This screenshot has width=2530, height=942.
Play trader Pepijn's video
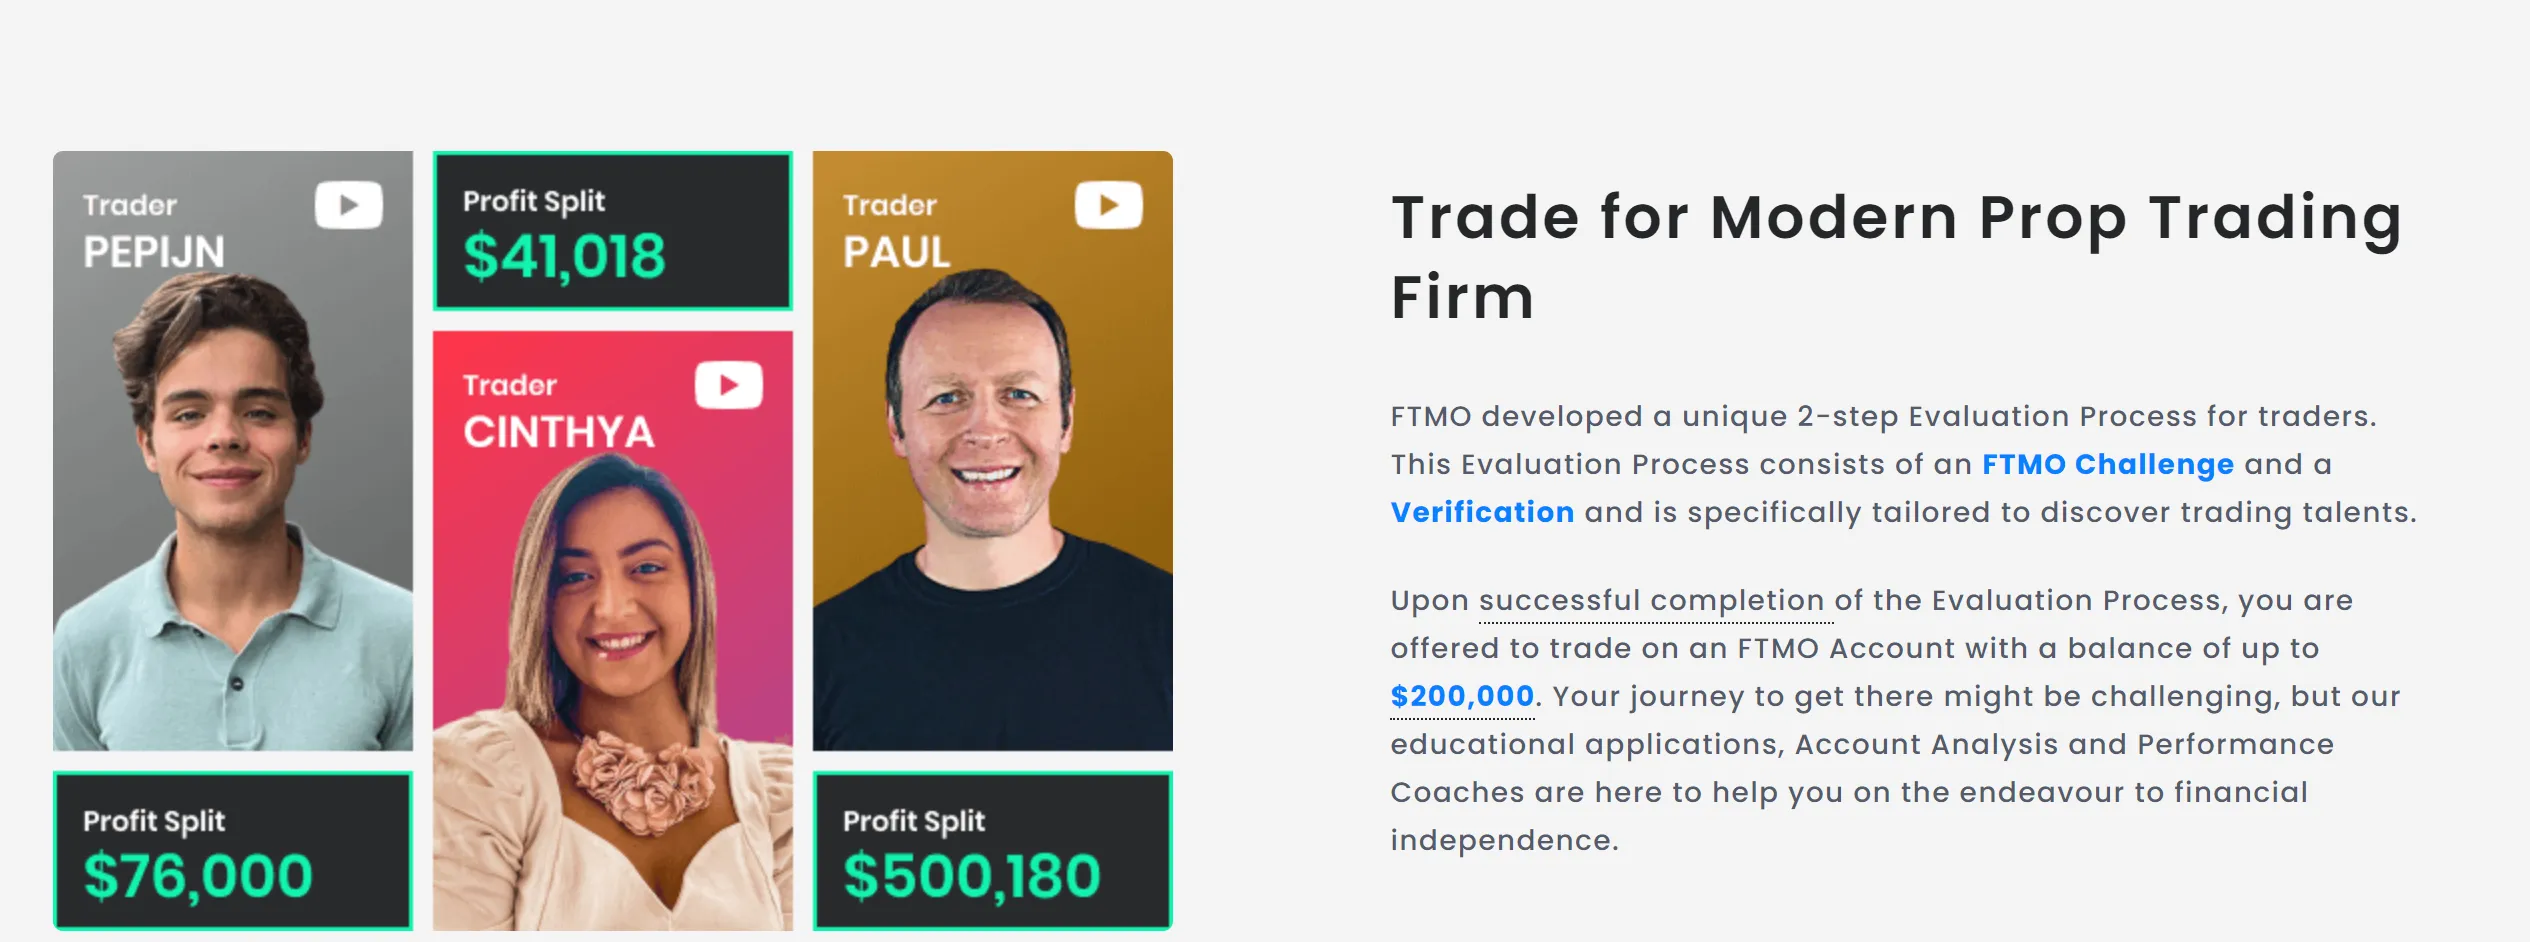(x=348, y=205)
